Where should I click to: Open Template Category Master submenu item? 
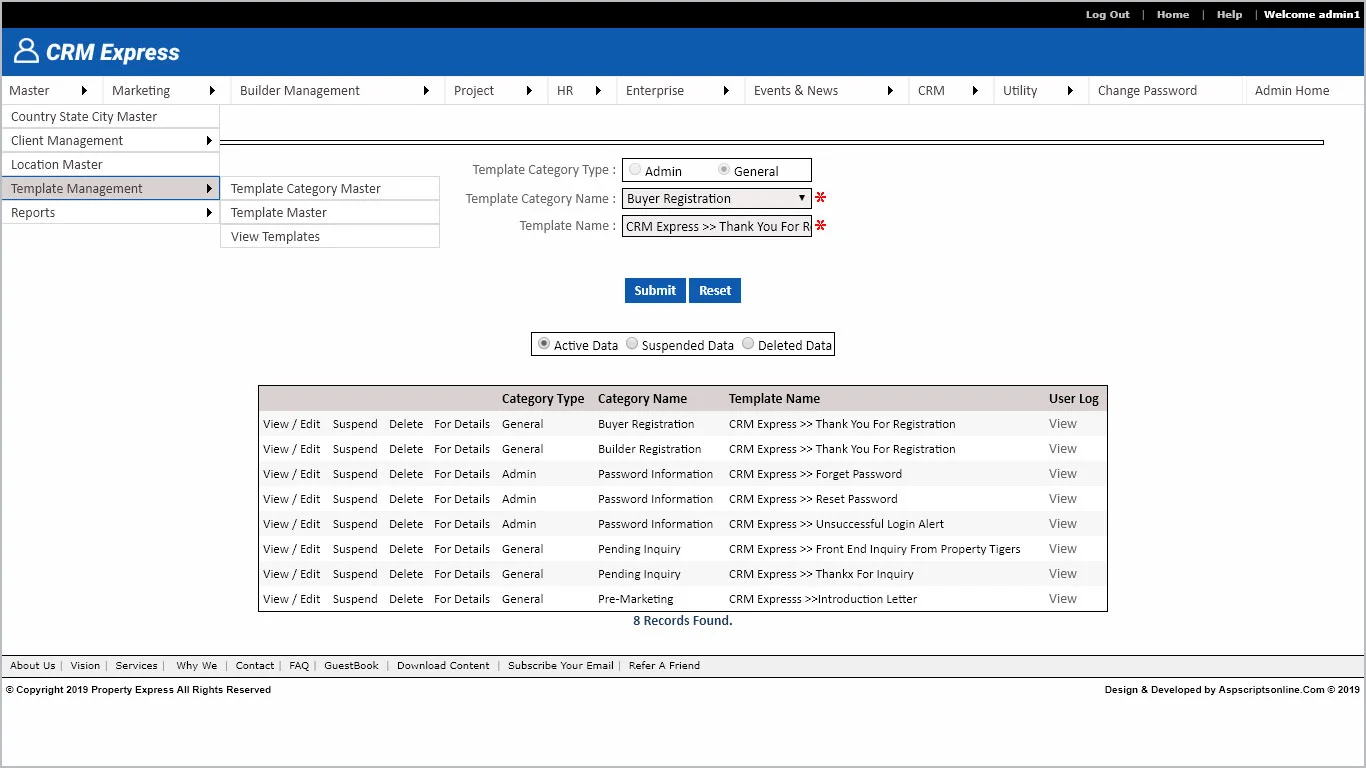[330, 188]
